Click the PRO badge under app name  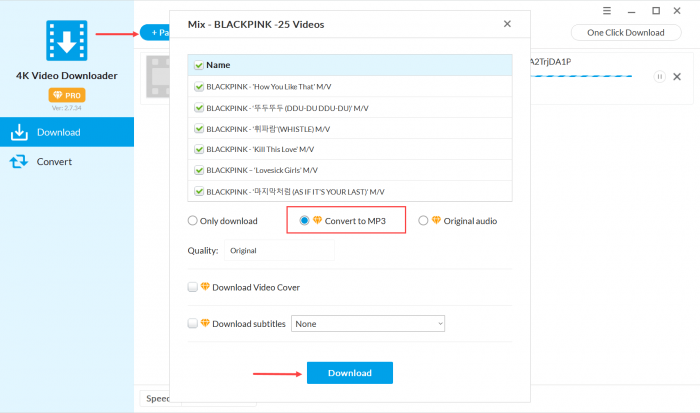[x=66, y=94]
